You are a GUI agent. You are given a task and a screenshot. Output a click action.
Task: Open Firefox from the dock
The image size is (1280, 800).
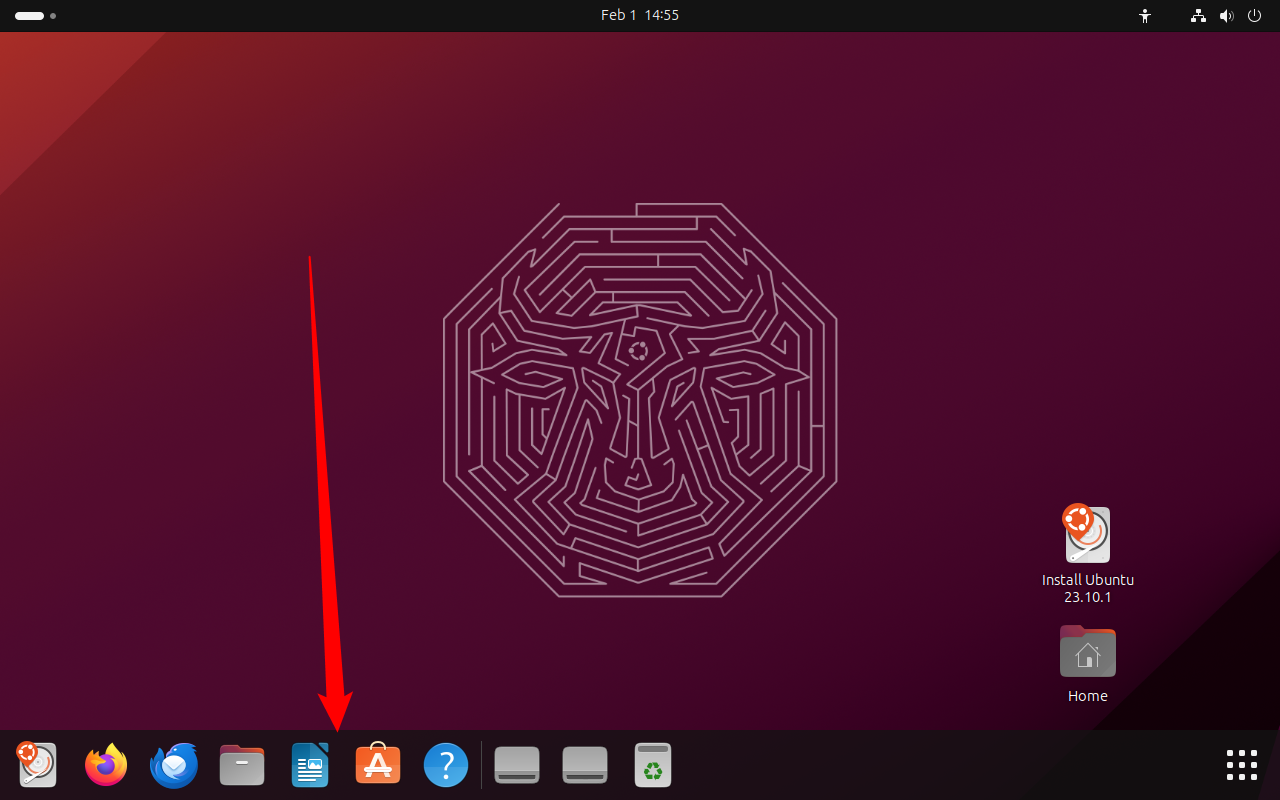(x=106, y=766)
